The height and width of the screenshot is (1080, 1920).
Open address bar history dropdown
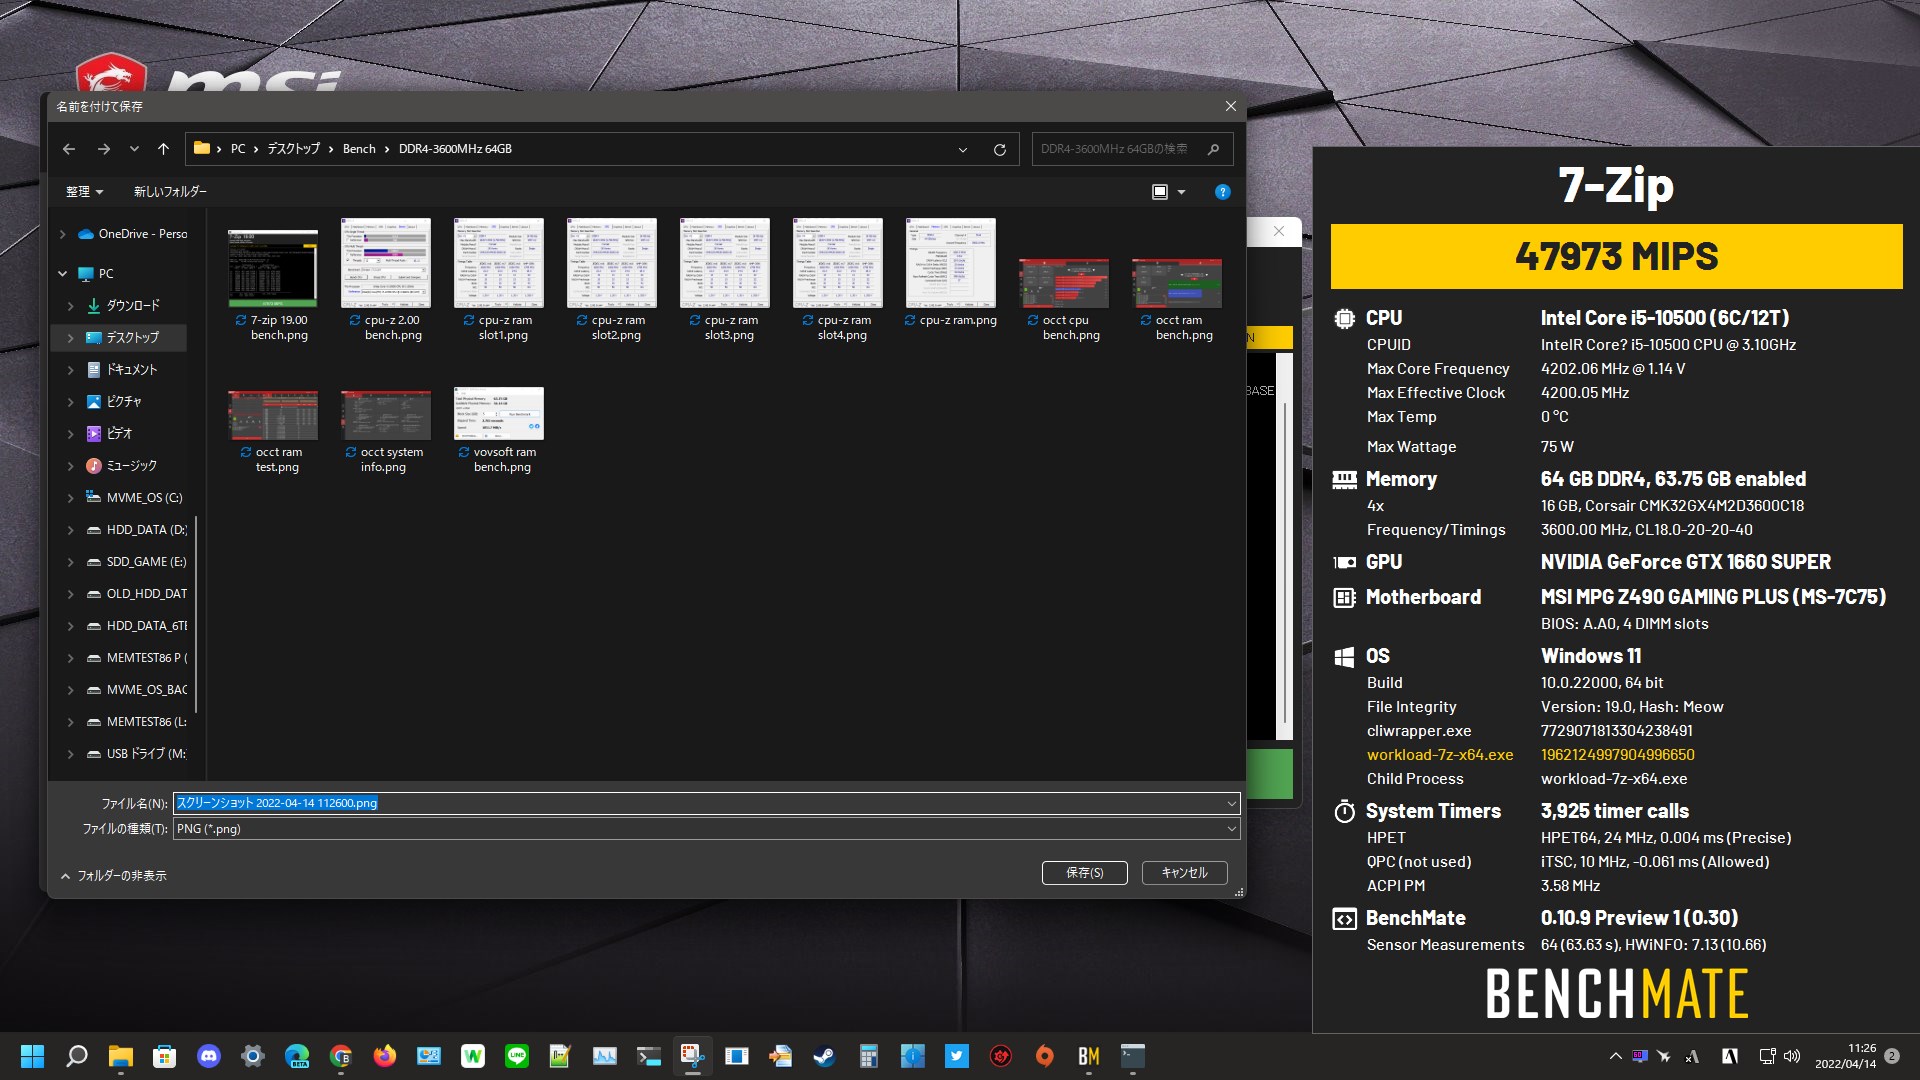coord(963,149)
